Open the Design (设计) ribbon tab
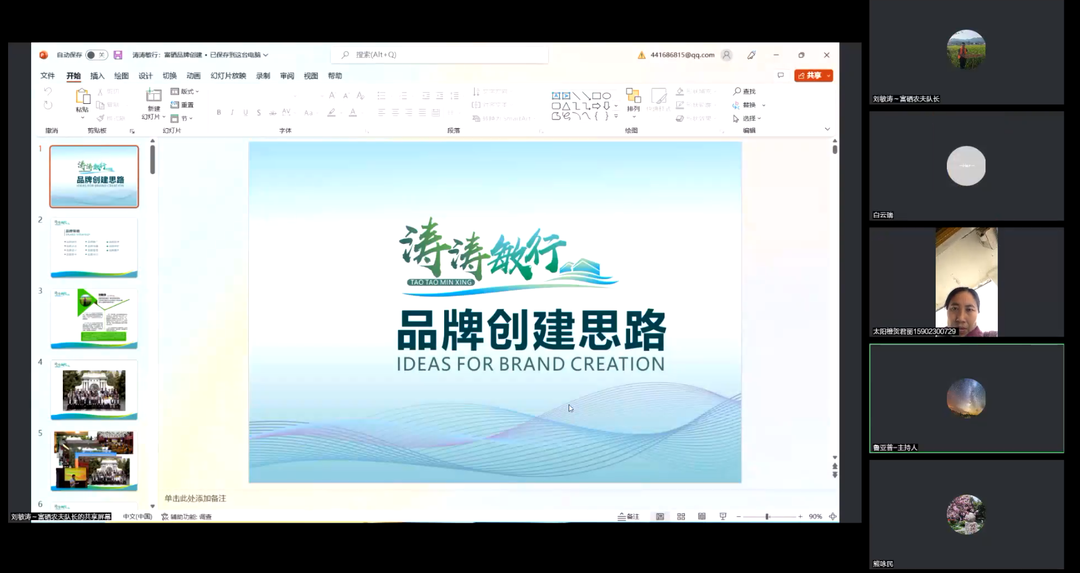1080x573 pixels. pos(145,76)
